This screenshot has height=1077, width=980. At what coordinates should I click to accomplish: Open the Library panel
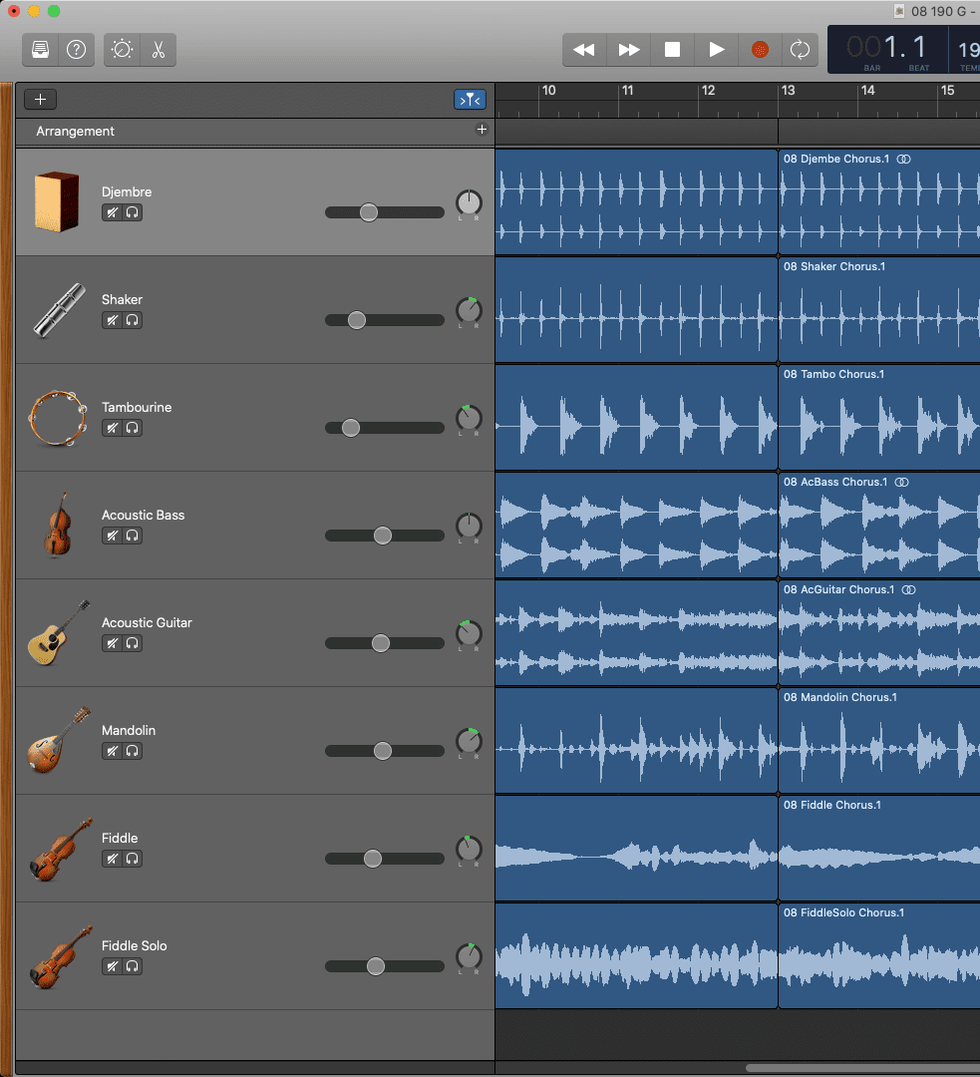41,49
